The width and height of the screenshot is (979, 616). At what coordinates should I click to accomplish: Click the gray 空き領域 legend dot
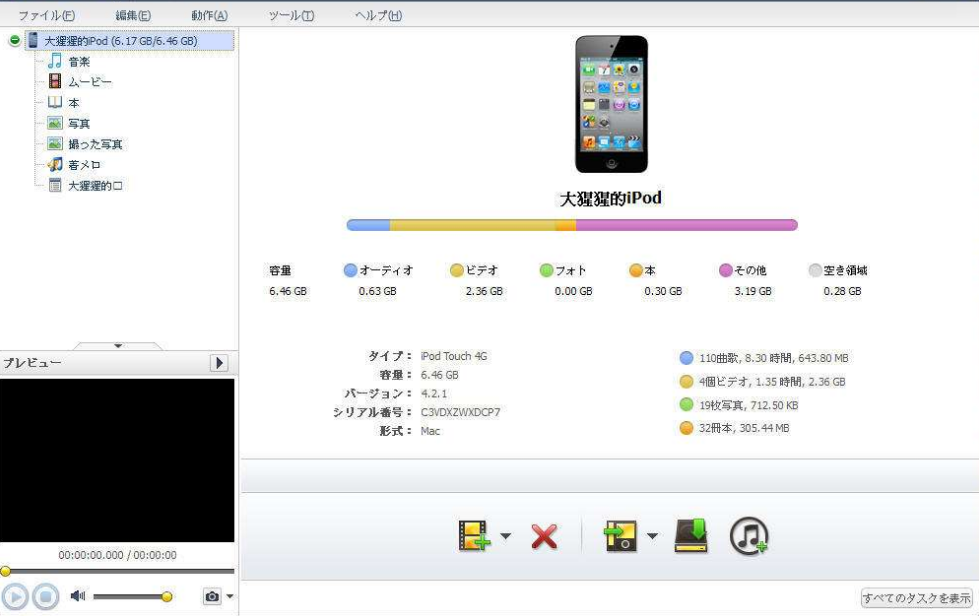815,270
